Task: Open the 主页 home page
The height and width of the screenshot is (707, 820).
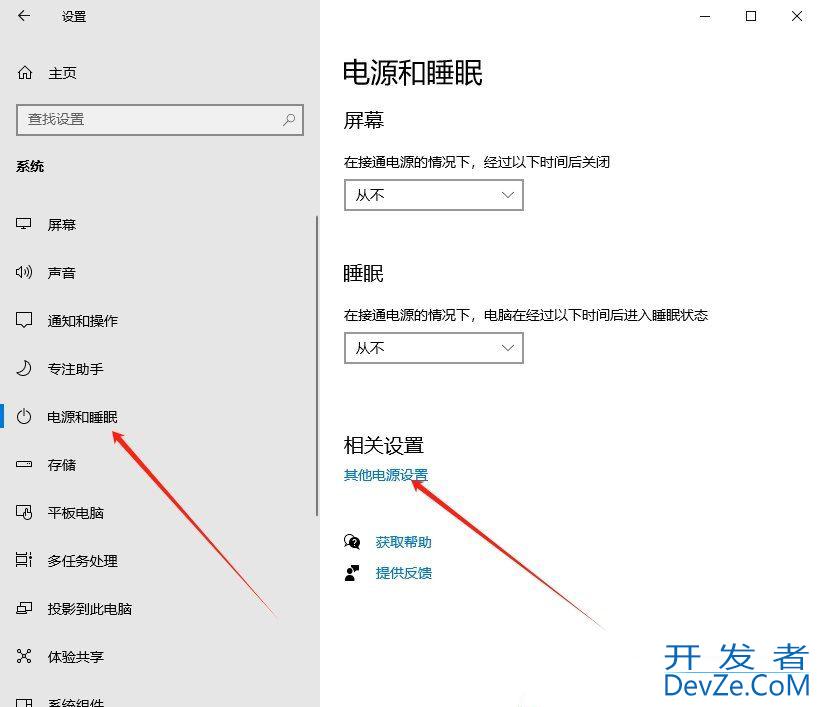Action: (x=62, y=73)
